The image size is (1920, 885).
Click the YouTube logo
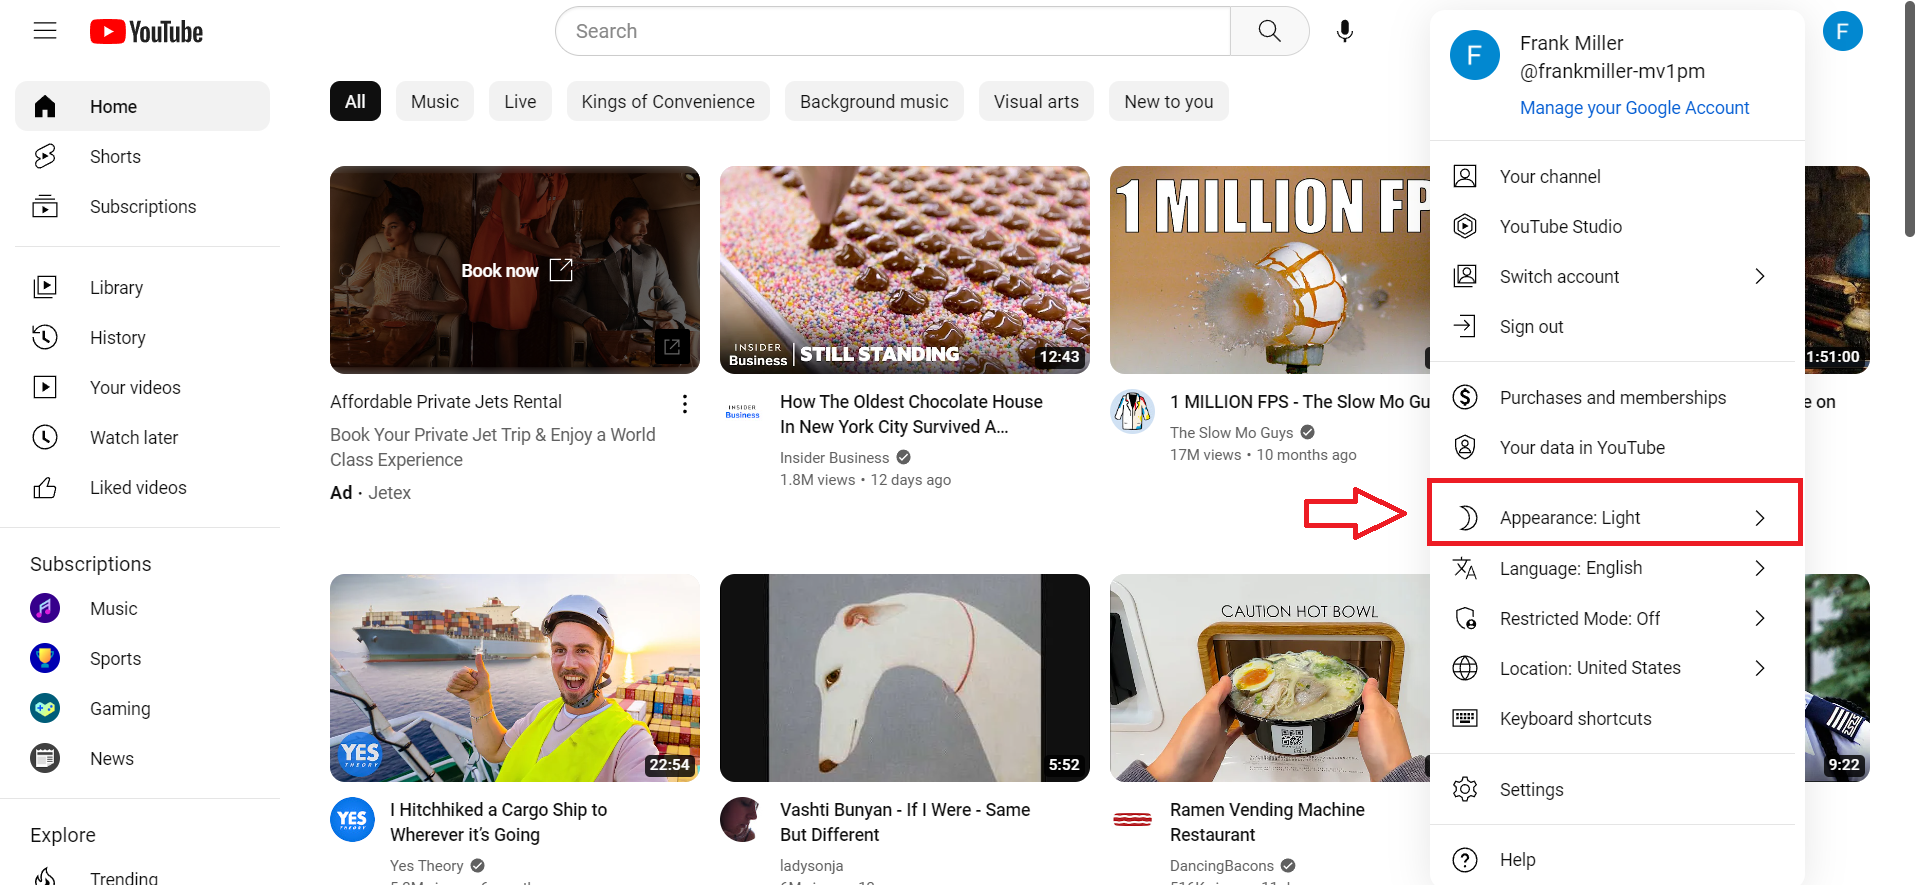point(146,32)
